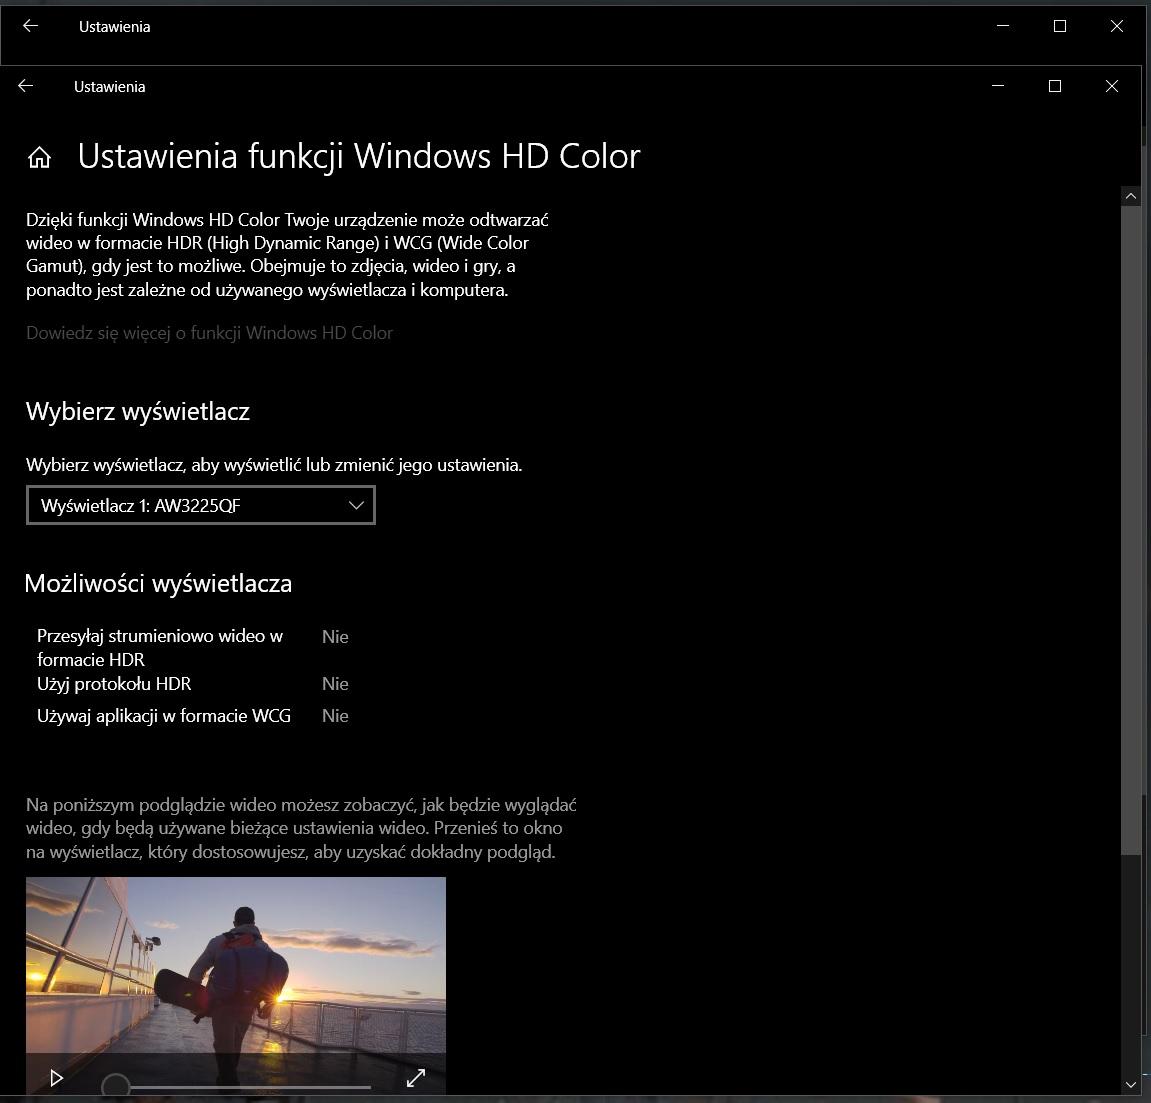Open the Dowiedz się więcej o Windows HD Color link
This screenshot has width=1151, height=1103.
pyautogui.click(x=209, y=333)
